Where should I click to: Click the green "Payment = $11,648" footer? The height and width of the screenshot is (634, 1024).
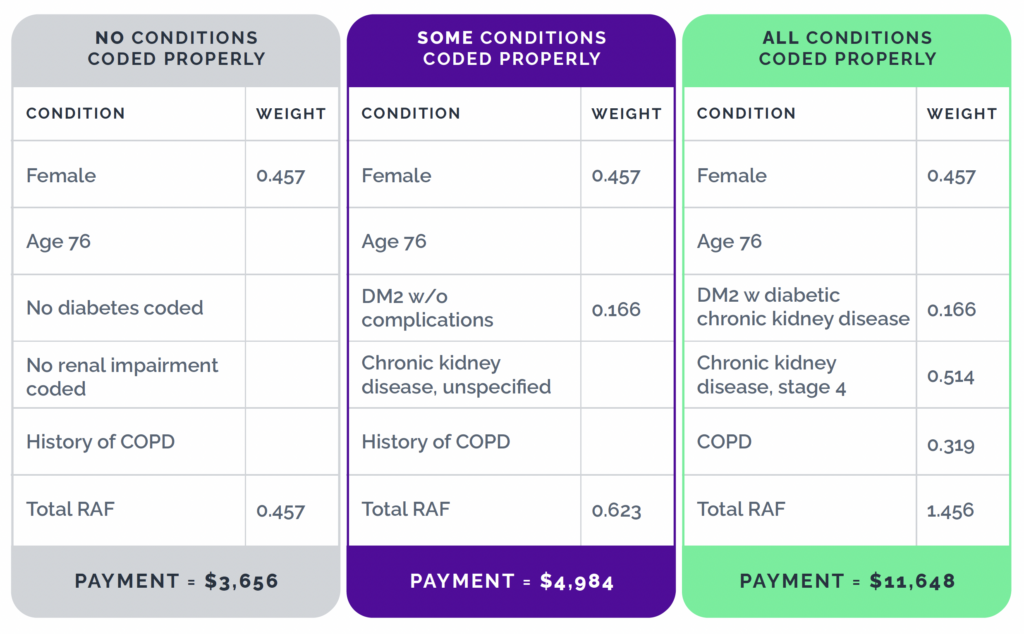847,581
